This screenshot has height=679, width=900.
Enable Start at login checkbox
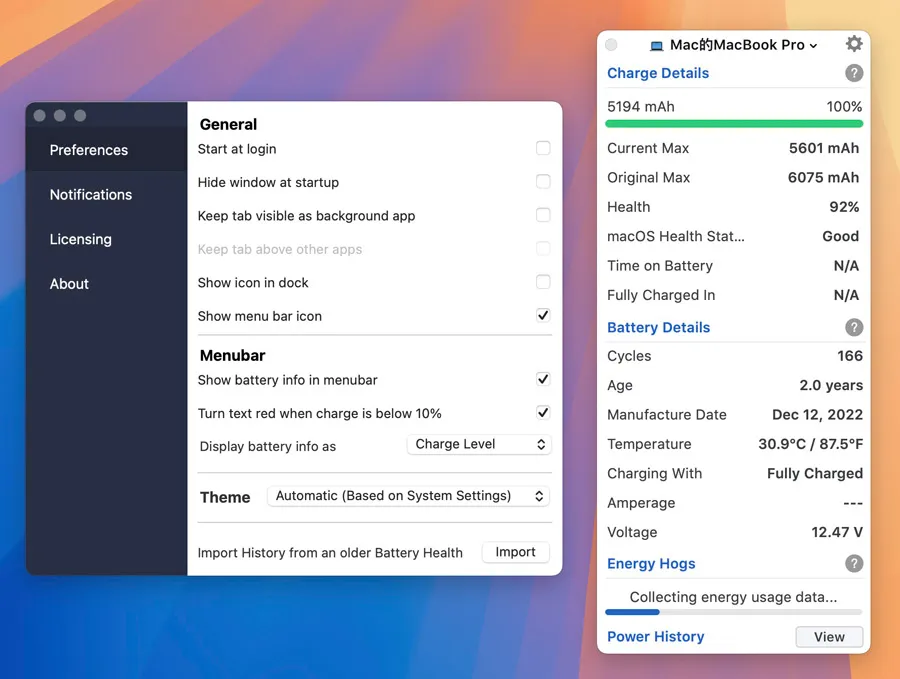pos(543,149)
